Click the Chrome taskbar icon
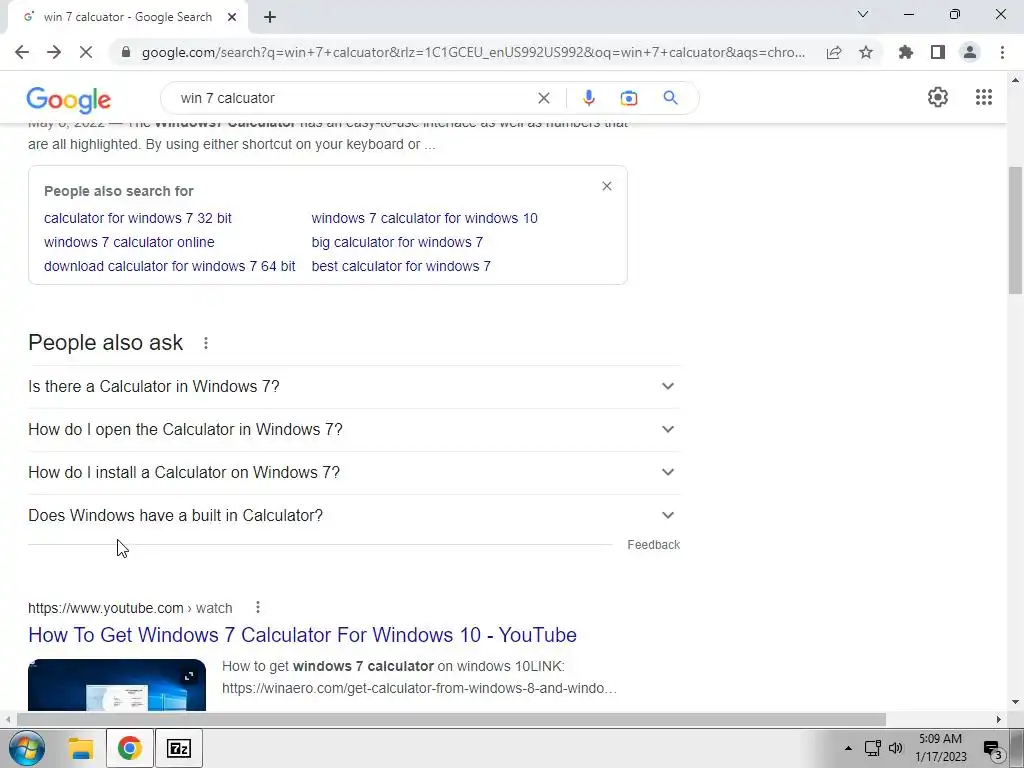 click(130, 748)
